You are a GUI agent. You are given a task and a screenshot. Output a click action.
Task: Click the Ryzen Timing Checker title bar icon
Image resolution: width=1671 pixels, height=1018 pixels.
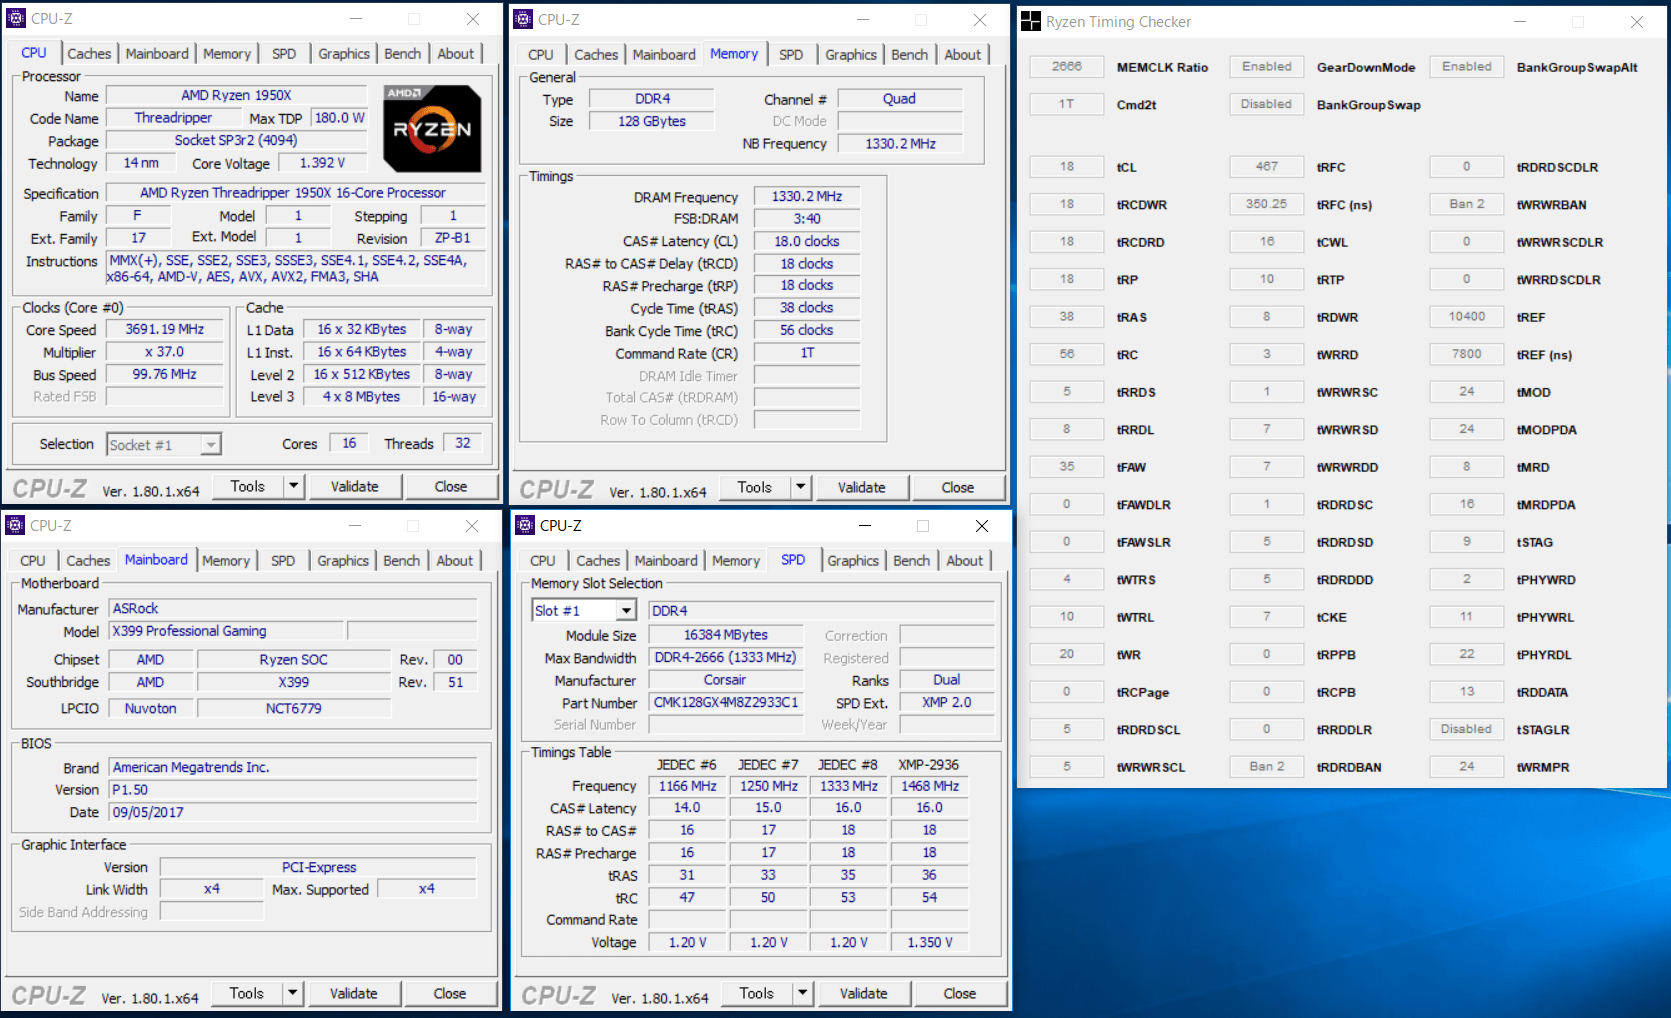point(1031,22)
